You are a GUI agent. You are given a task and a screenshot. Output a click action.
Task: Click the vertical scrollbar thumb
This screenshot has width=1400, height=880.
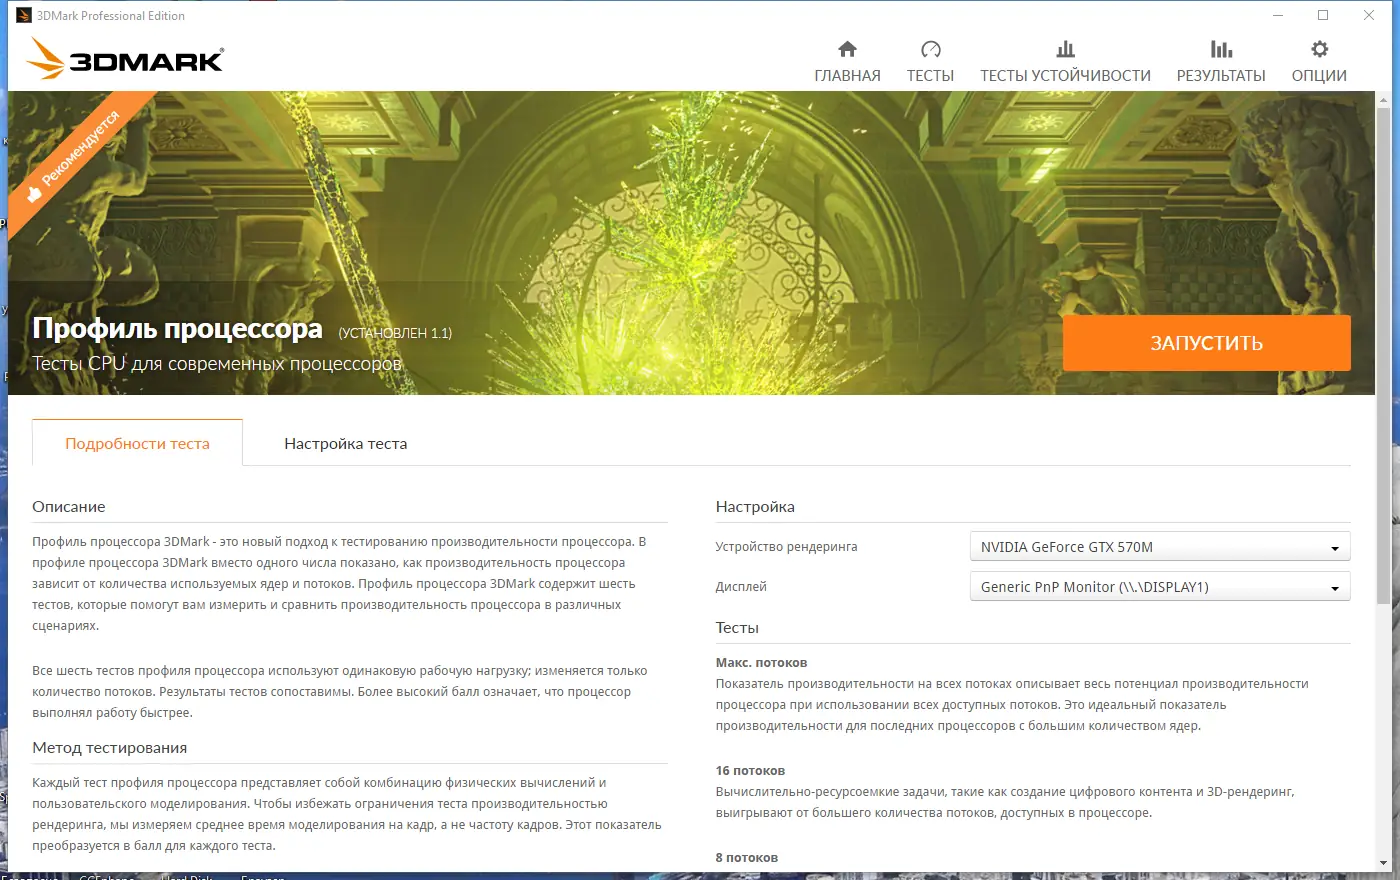[1383, 355]
